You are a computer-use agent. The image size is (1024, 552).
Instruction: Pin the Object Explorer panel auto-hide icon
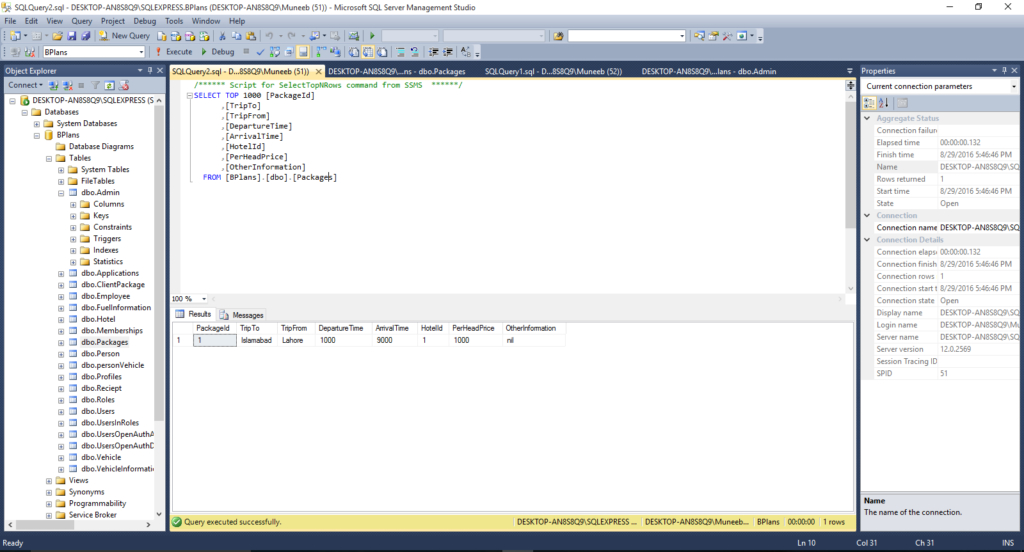(x=150, y=71)
